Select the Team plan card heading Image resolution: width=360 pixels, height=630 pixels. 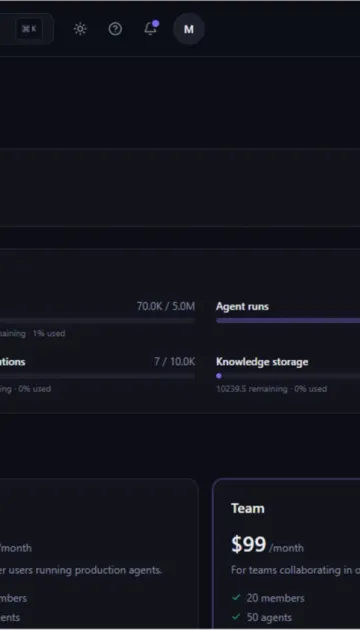[x=248, y=508]
